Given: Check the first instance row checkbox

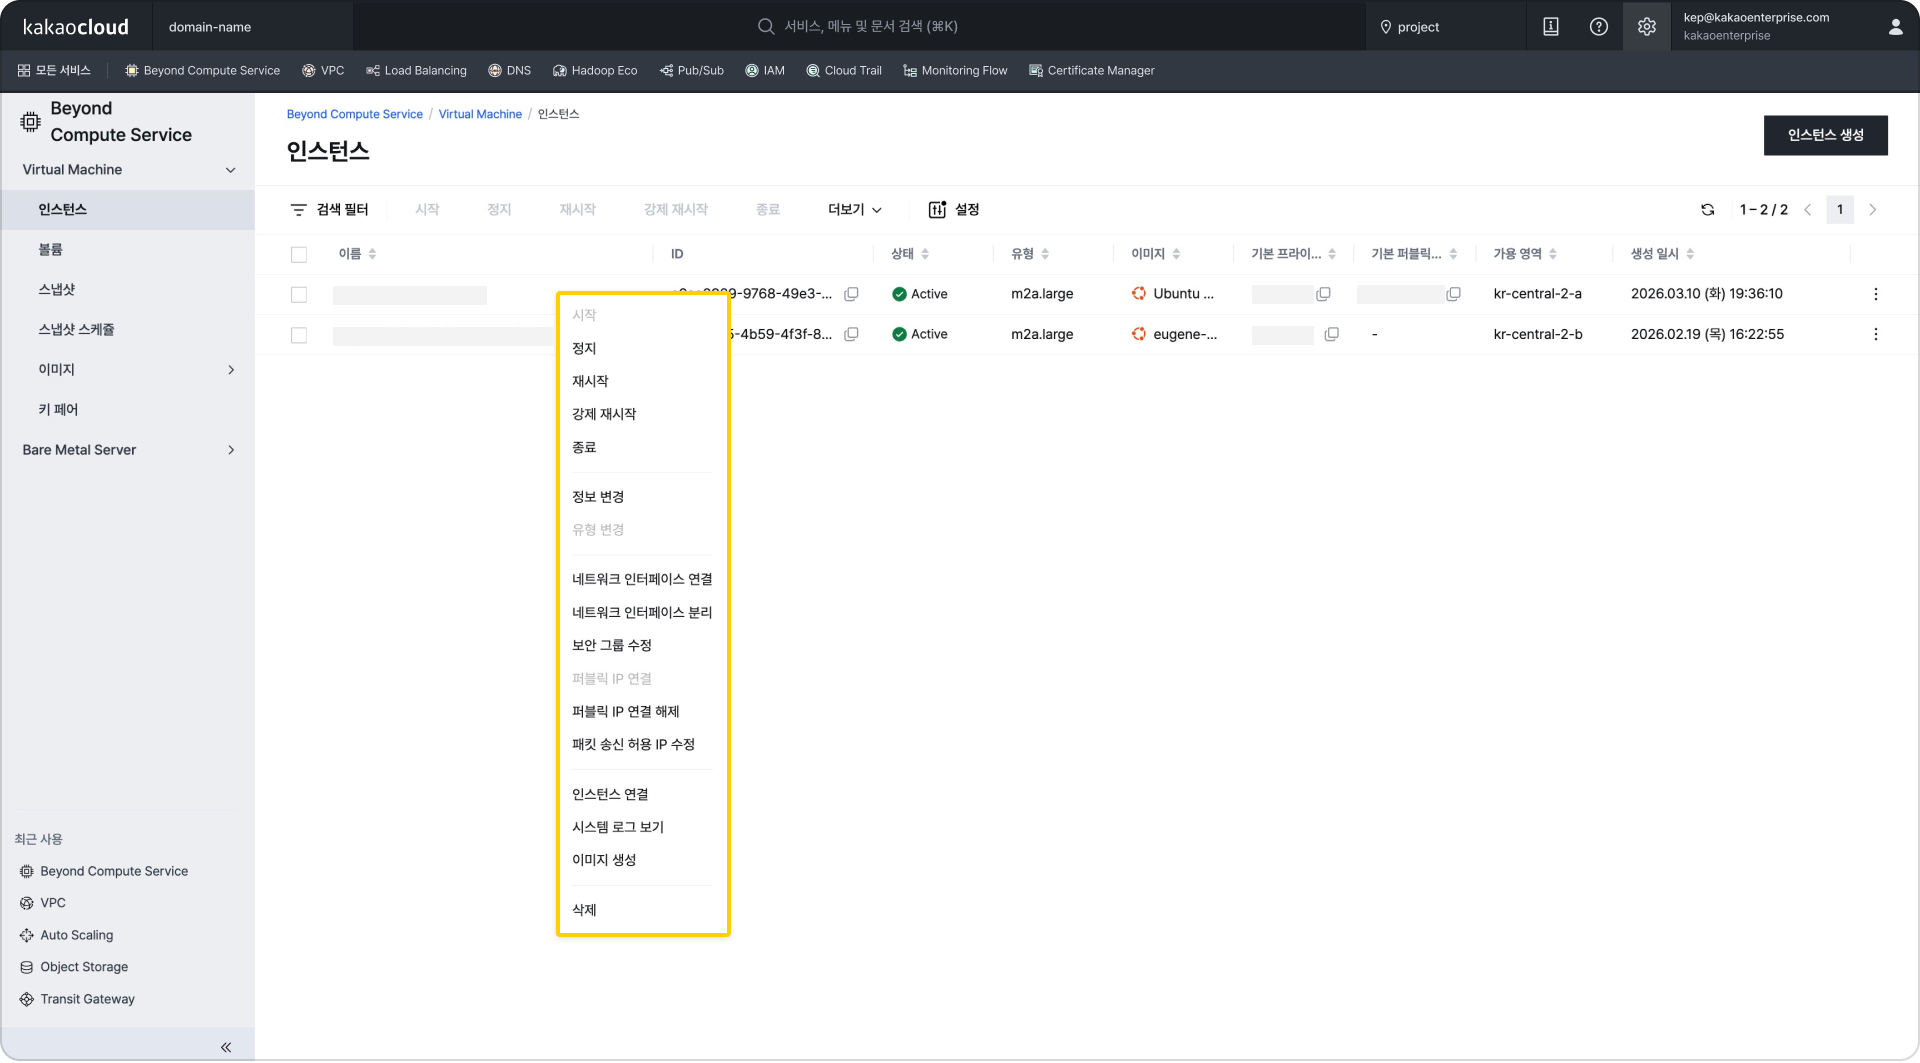Looking at the screenshot, I should click(x=299, y=295).
